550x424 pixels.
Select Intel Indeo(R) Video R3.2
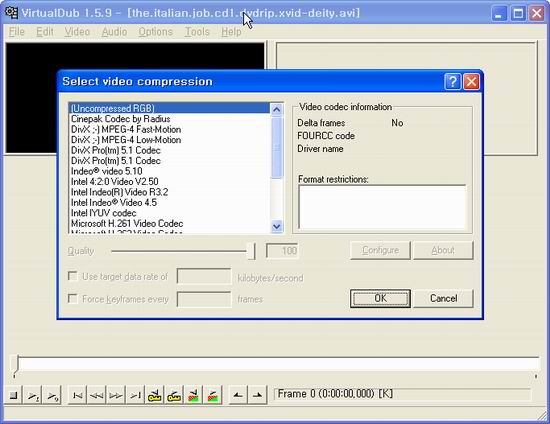(x=170, y=192)
